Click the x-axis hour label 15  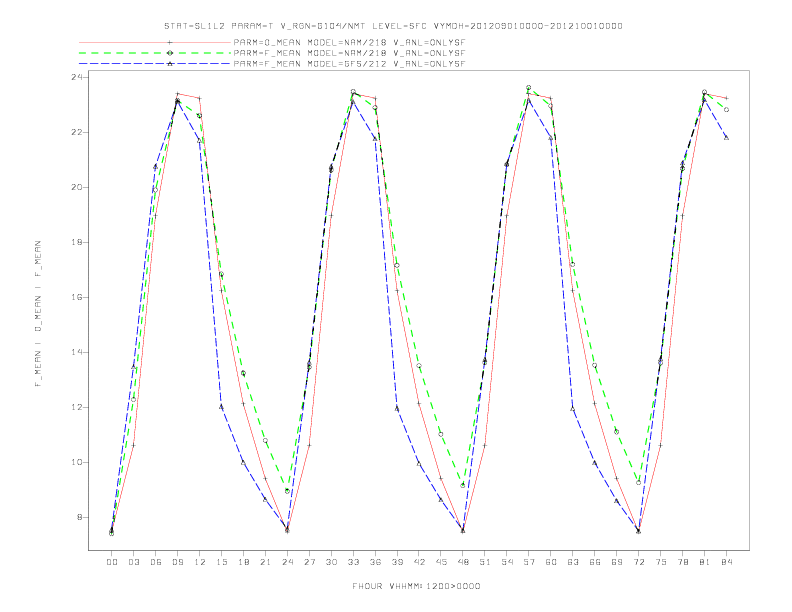tap(221, 562)
